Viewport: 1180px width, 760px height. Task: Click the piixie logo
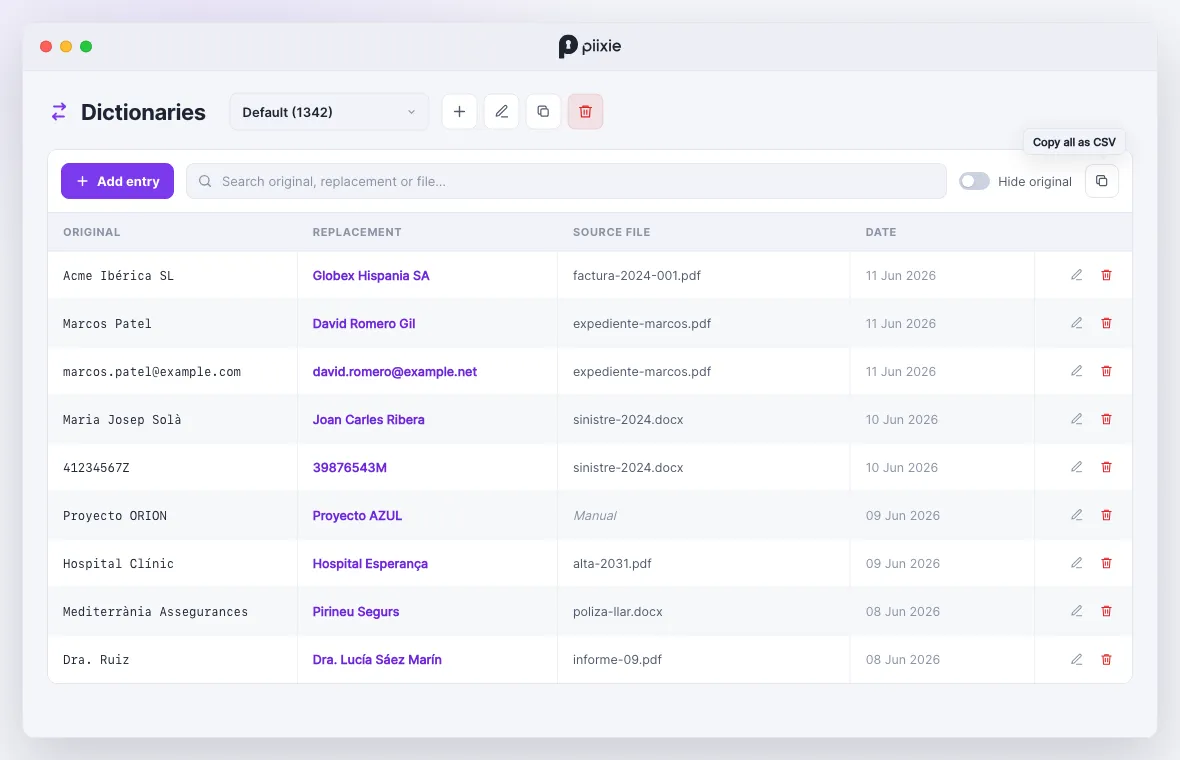(589, 47)
